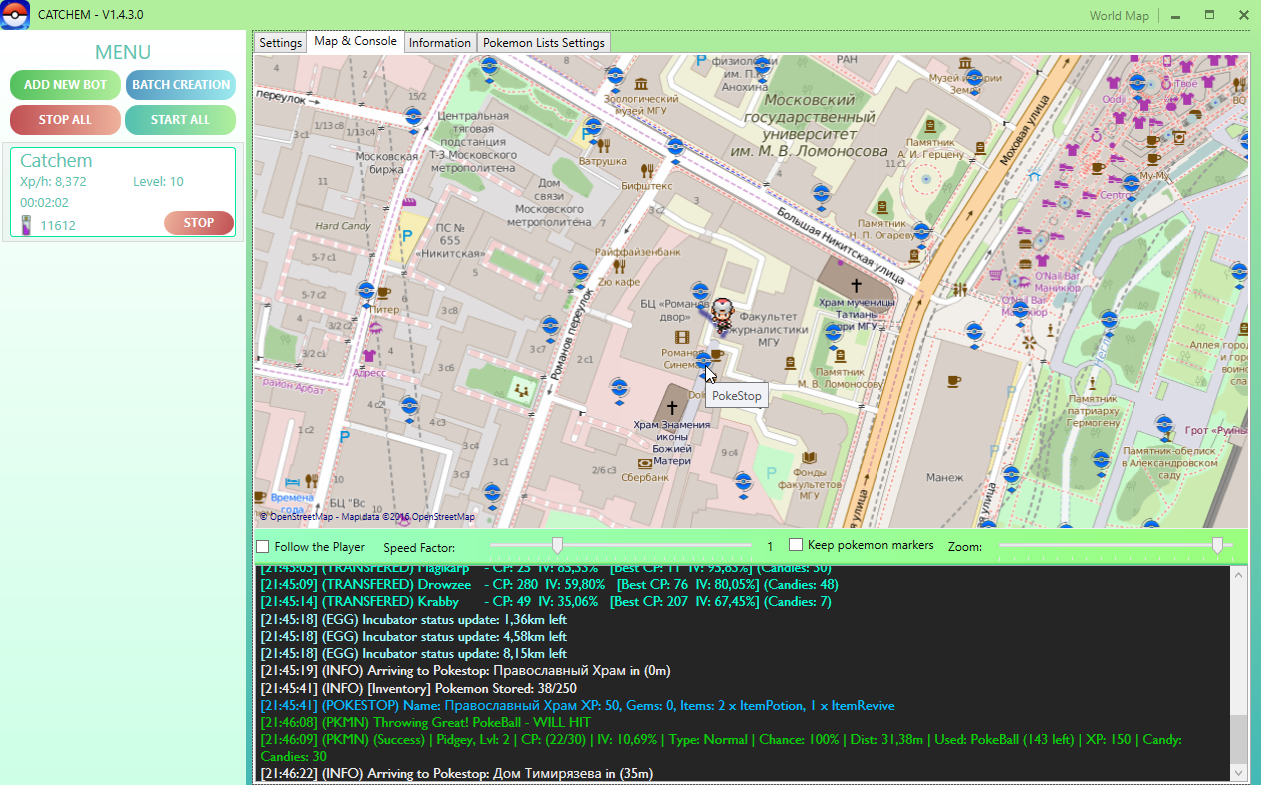Click the Speed Factor value 1

(x=770, y=547)
